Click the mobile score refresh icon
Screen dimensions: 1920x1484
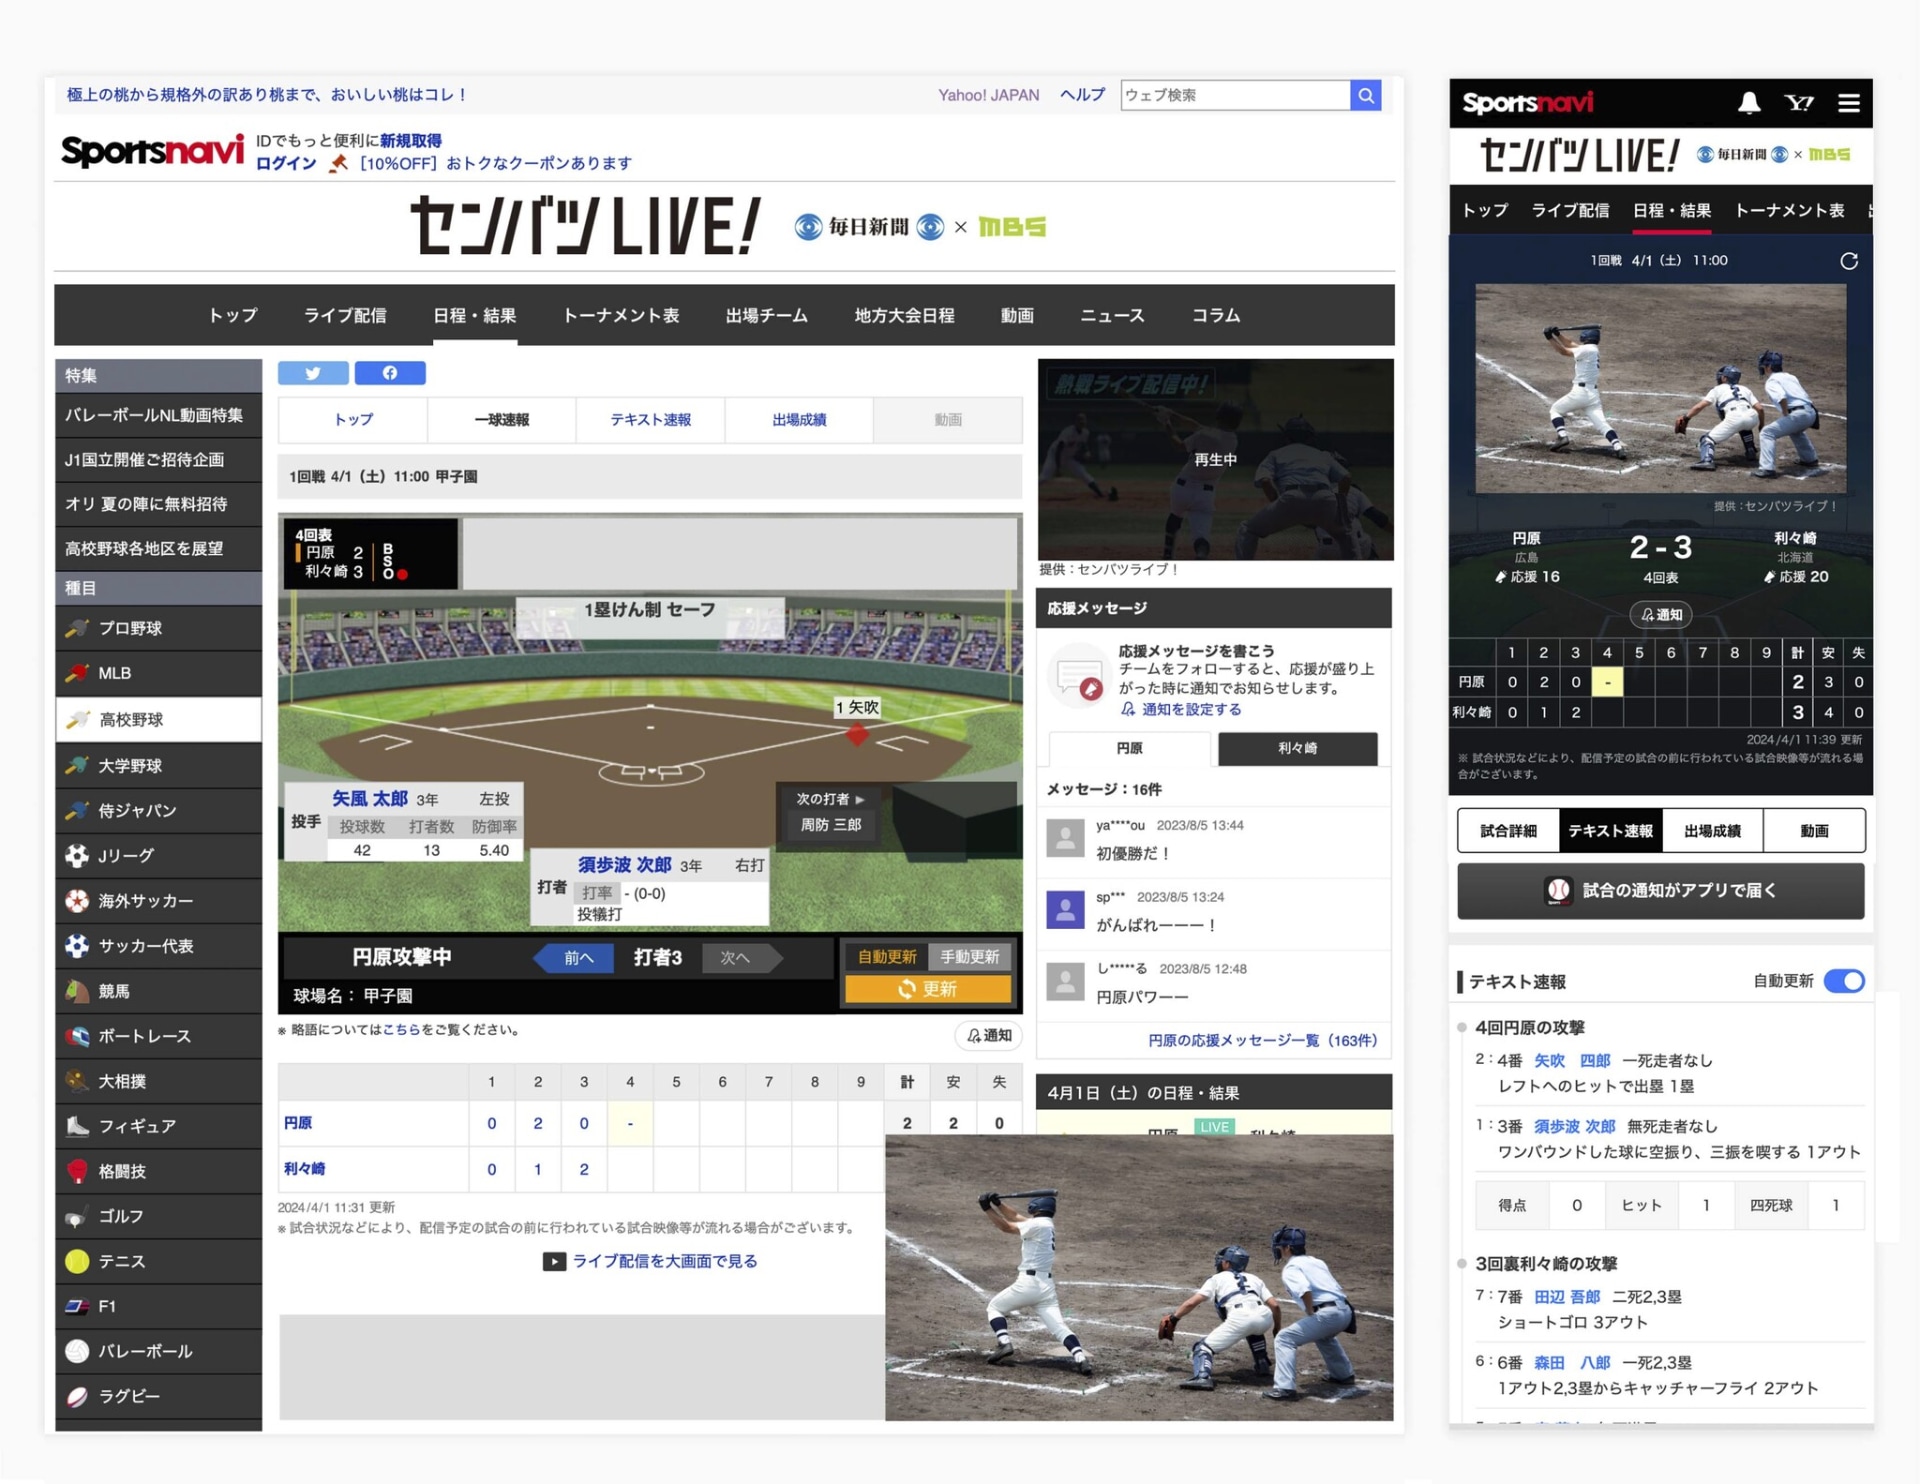(x=1848, y=261)
